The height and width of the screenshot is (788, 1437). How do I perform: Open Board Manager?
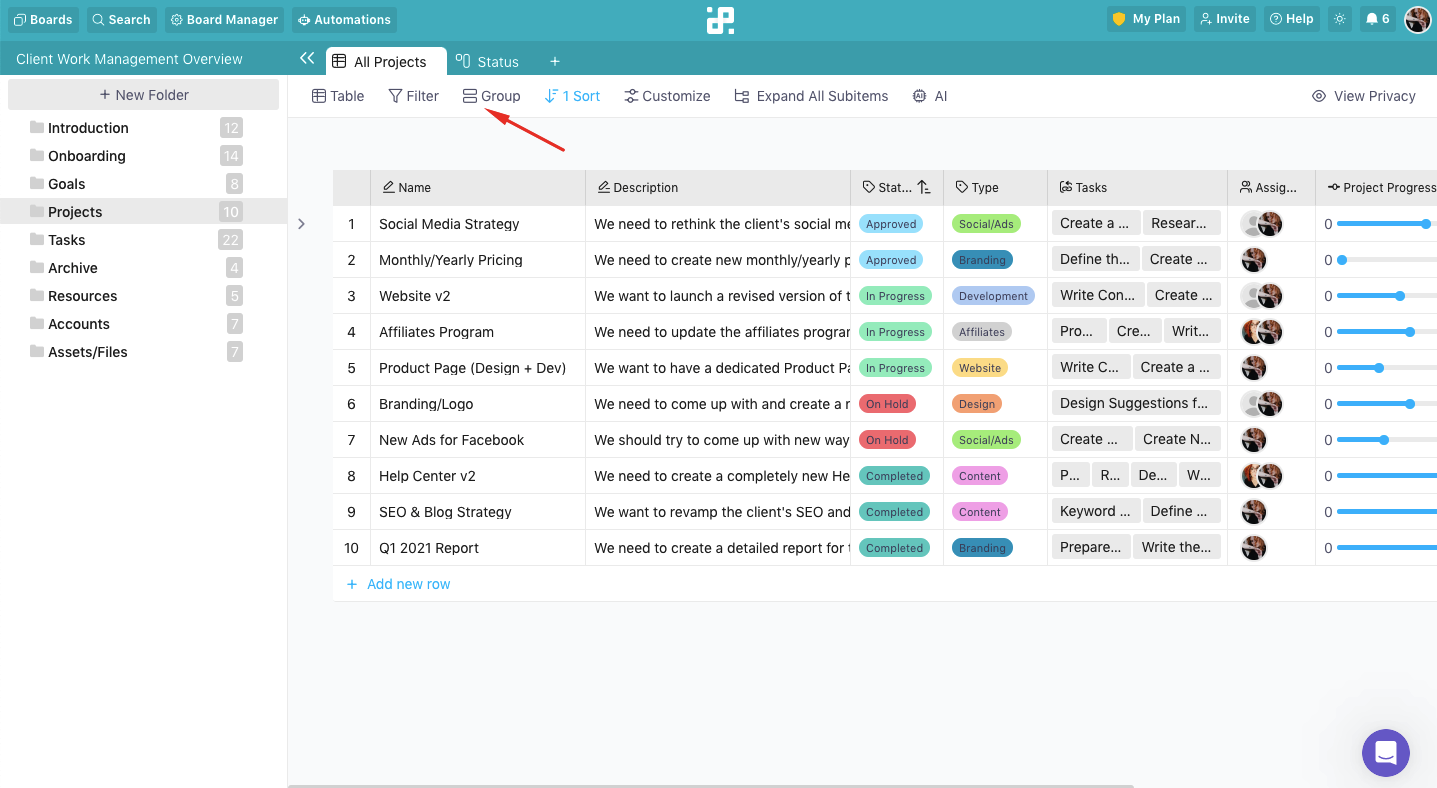tap(224, 19)
